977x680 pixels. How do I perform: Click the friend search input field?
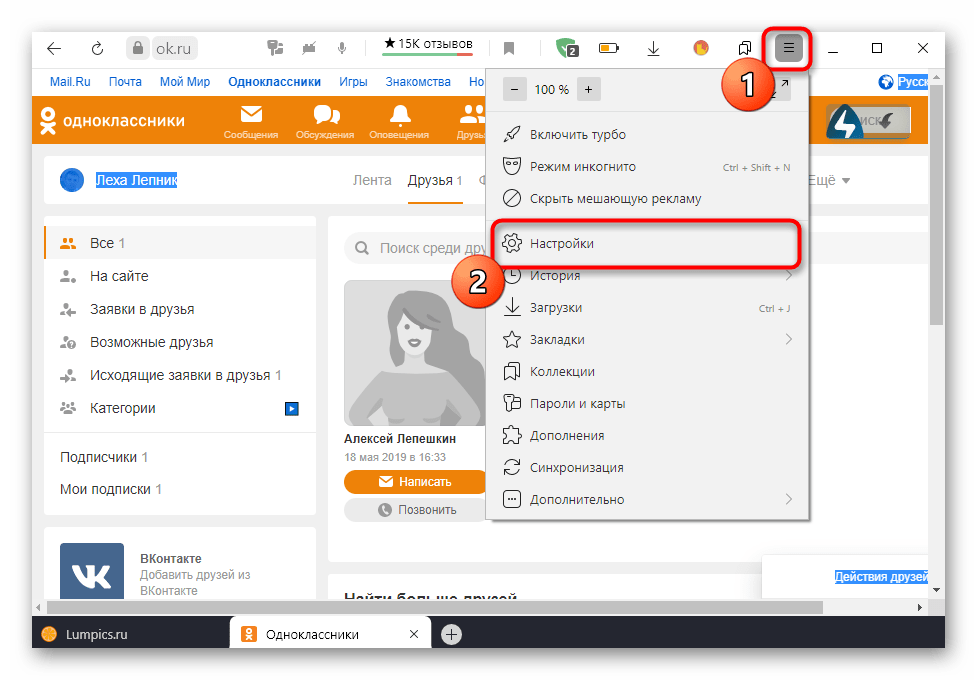tap(420, 248)
